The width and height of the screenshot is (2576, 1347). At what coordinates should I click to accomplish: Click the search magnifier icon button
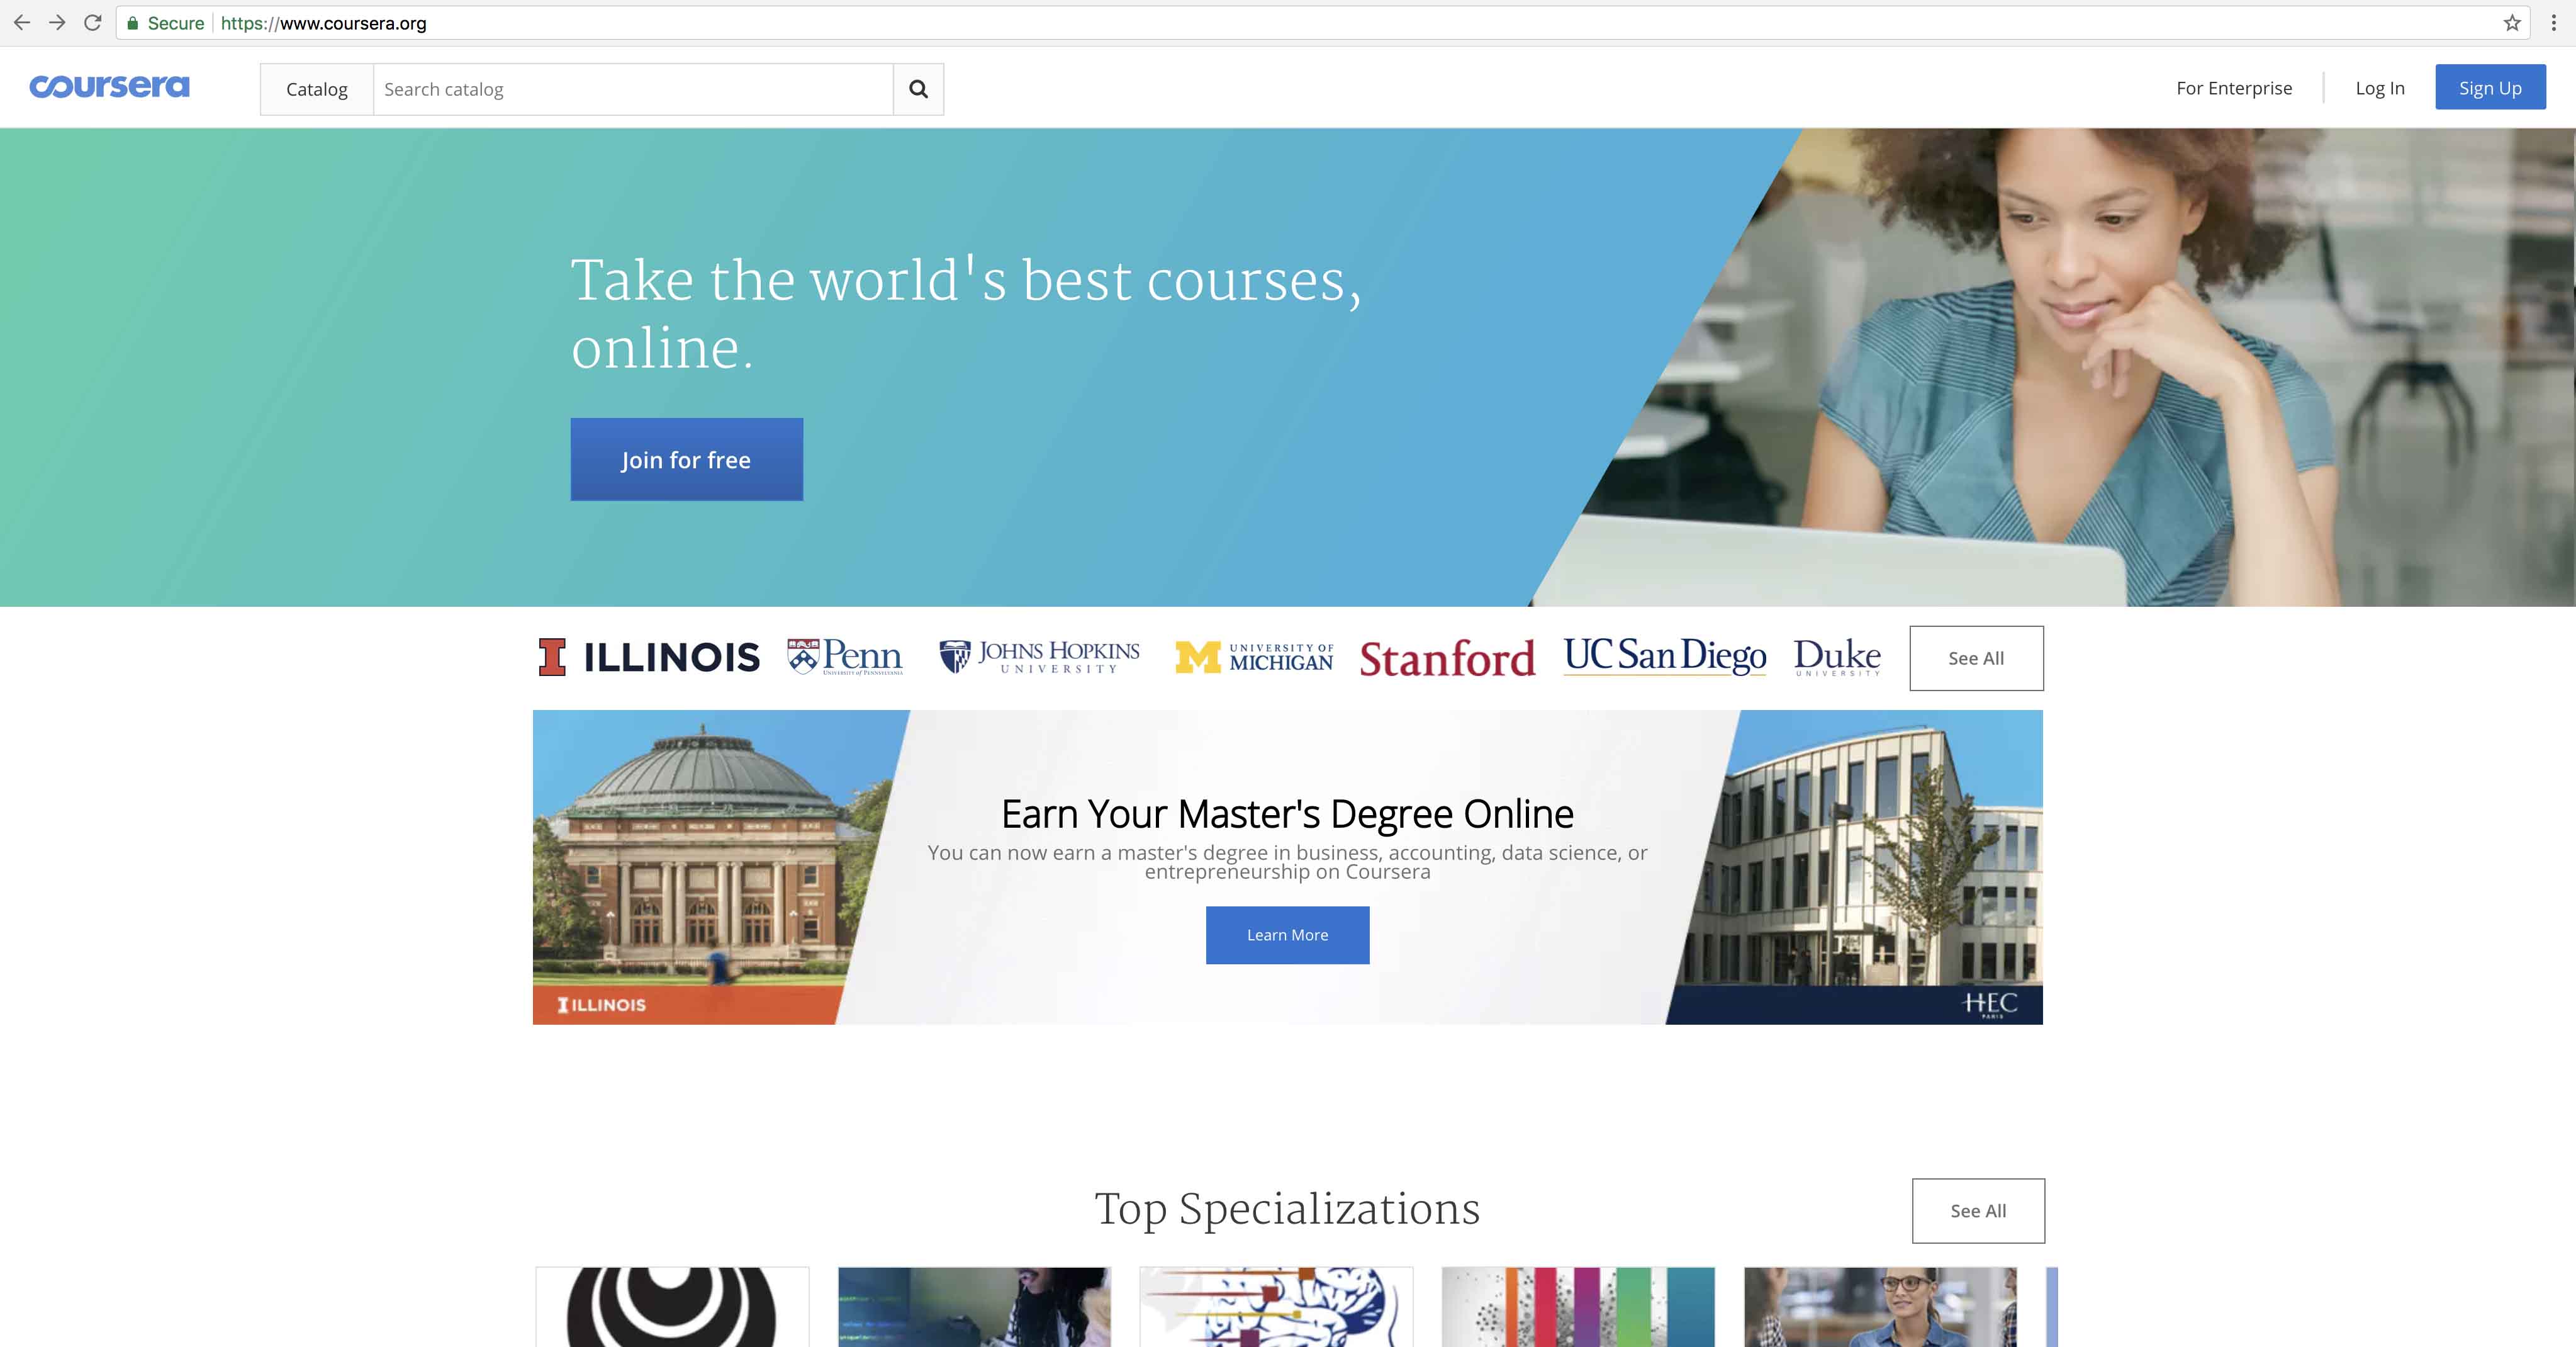pyautogui.click(x=918, y=89)
